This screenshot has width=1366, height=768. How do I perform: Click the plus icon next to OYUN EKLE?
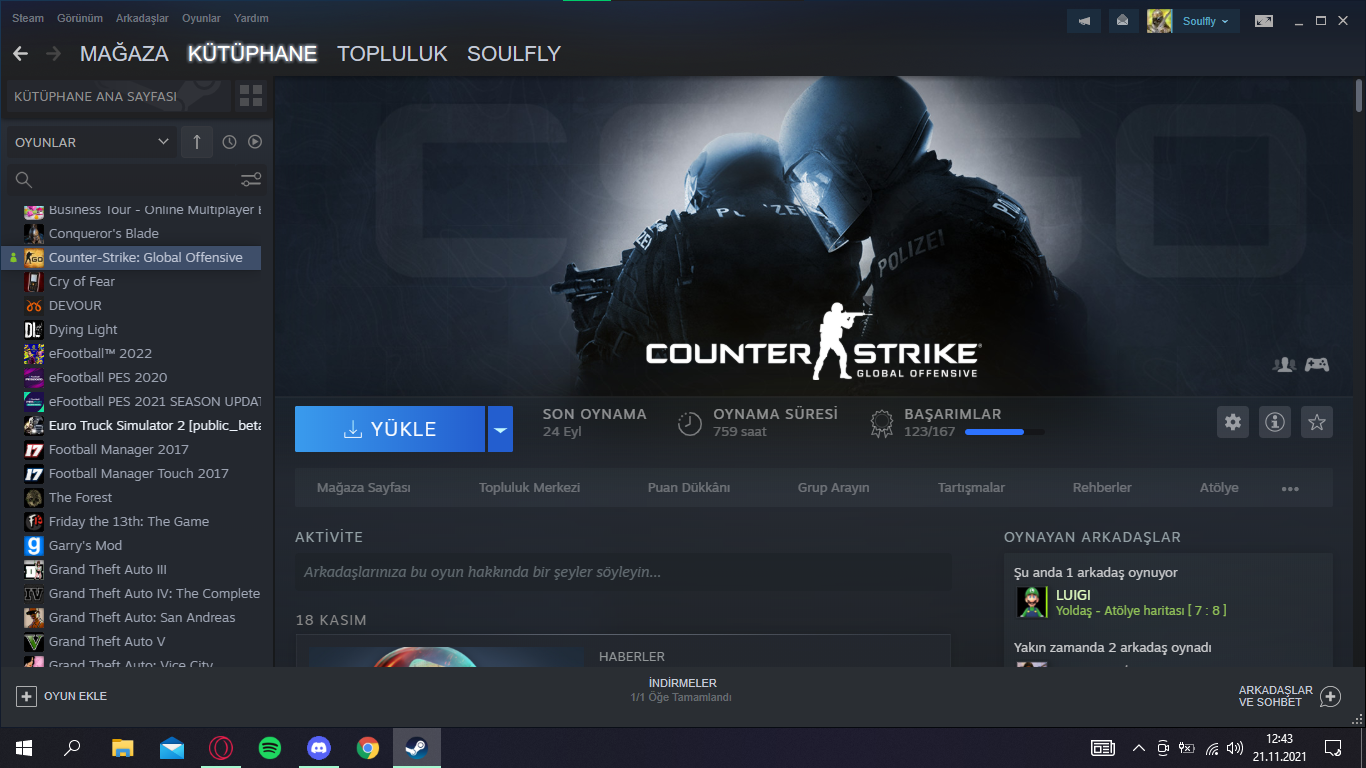coord(26,696)
